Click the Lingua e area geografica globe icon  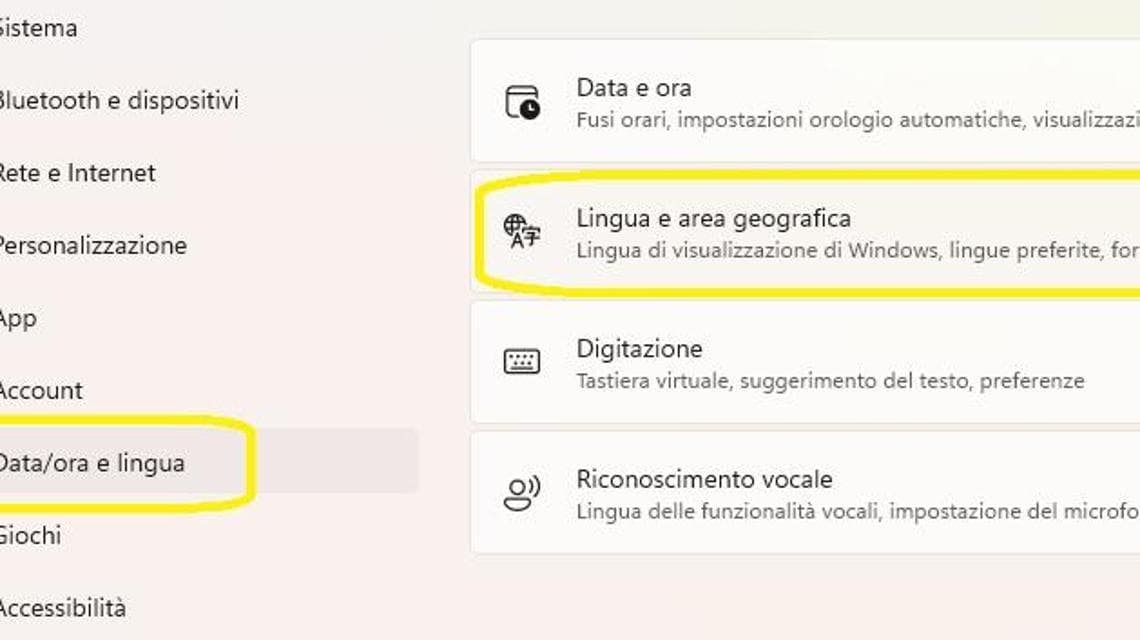point(522,231)
